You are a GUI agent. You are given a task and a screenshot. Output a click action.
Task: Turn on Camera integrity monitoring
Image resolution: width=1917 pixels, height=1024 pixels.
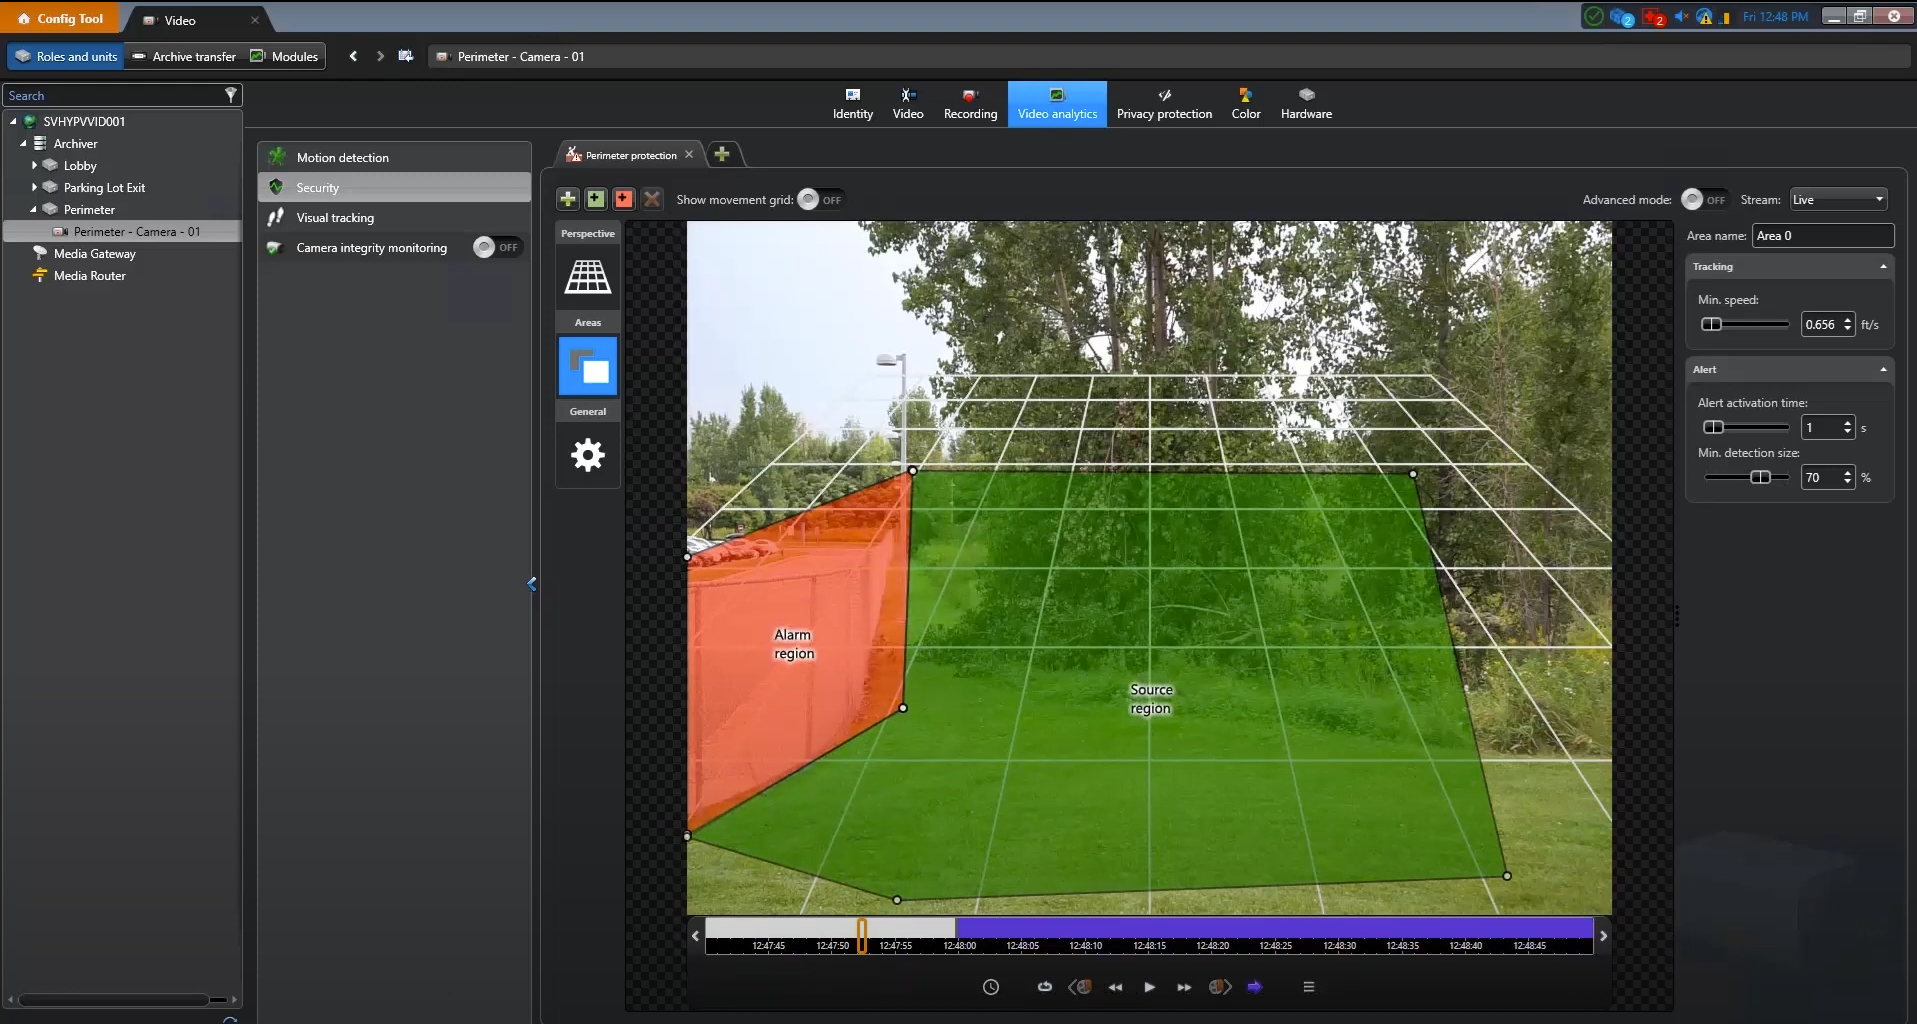(497, 247)
